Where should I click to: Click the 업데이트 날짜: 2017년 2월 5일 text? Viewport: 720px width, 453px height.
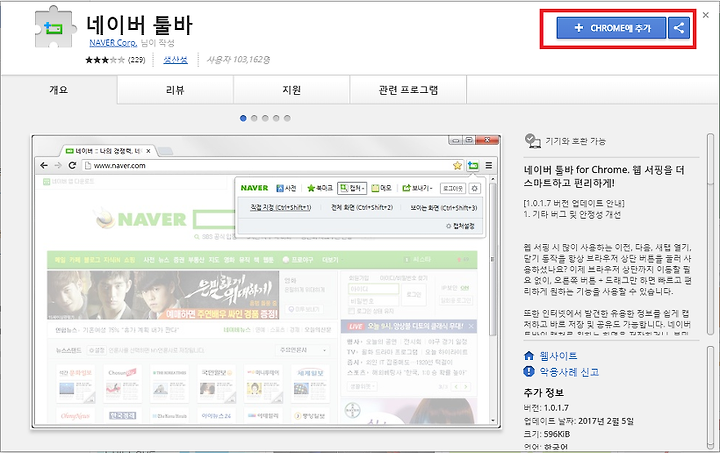[x=579, y=421]
